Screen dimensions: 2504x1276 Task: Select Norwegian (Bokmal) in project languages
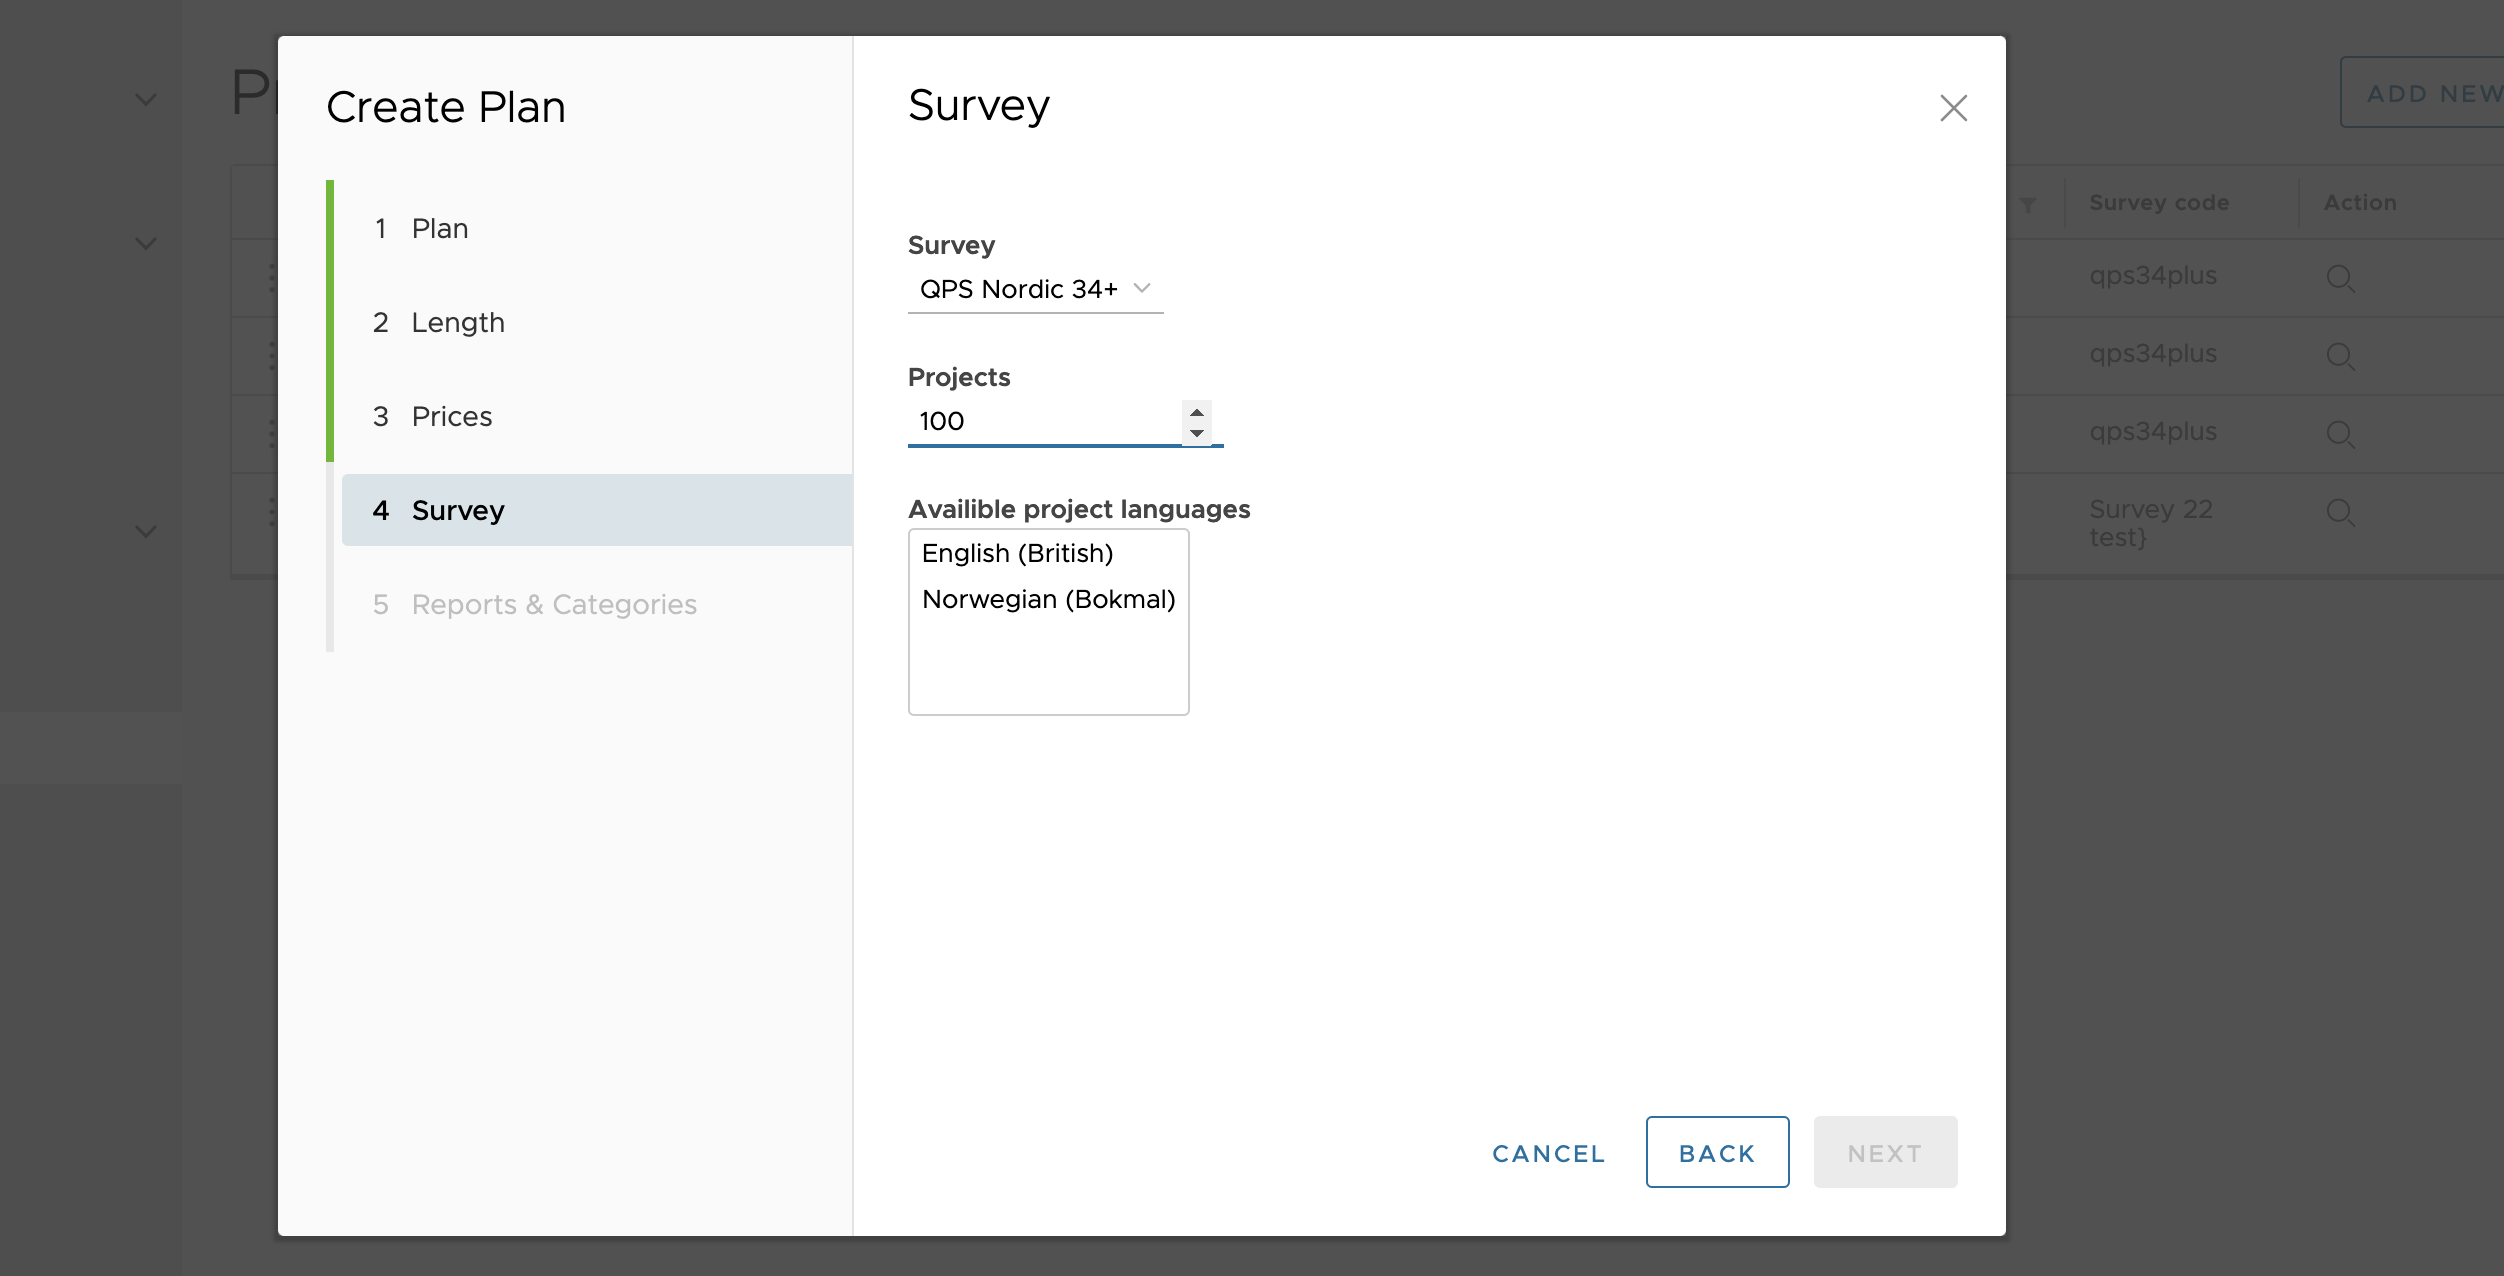[1048, 599]
